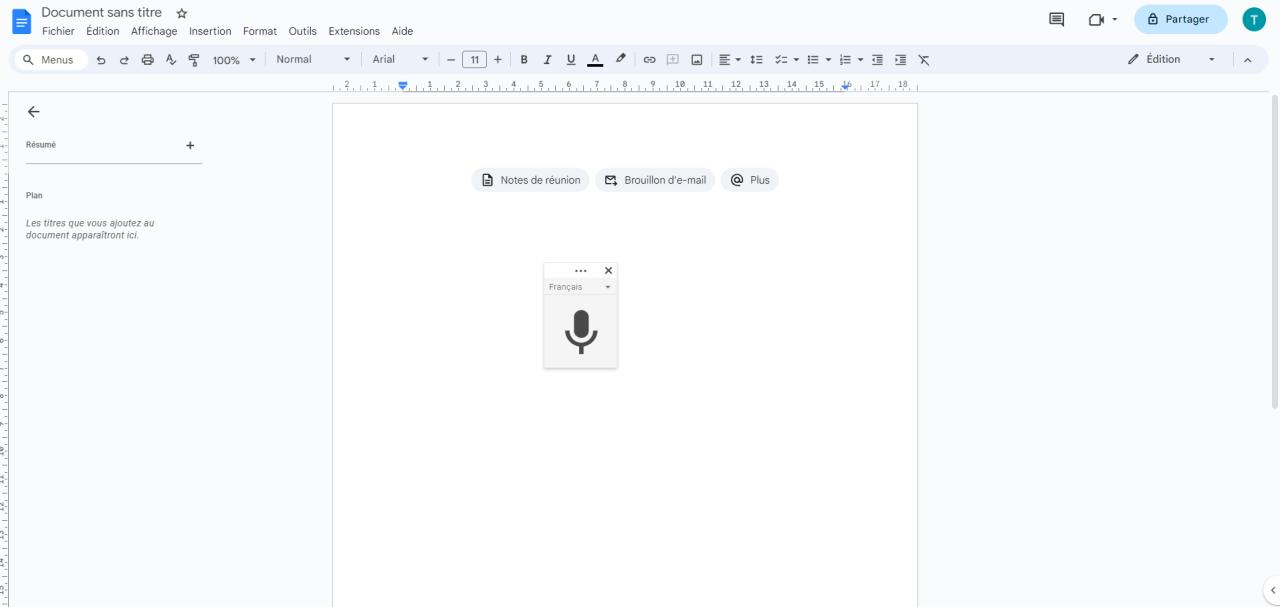Insert a link via the link icon
Screen dimensions: 1280x607
(650, 59)
